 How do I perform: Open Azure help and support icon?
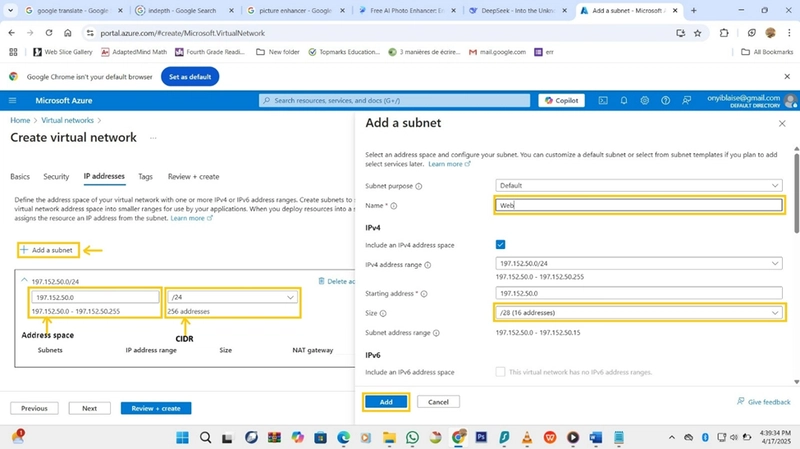665,101
